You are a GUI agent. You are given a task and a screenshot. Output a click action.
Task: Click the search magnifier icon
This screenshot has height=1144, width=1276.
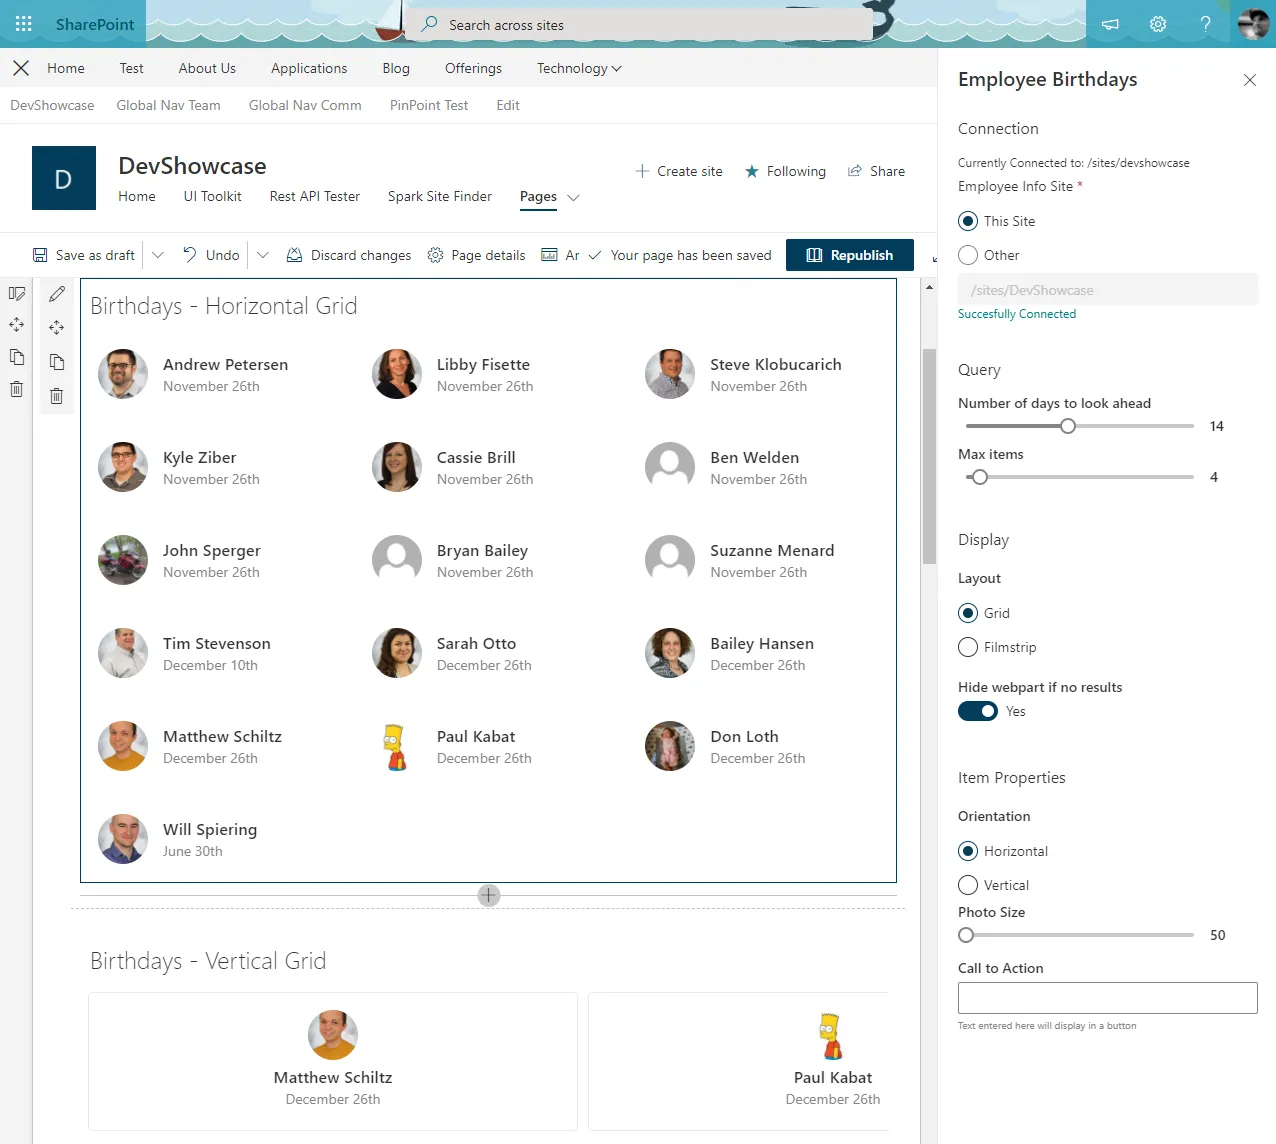429,24
